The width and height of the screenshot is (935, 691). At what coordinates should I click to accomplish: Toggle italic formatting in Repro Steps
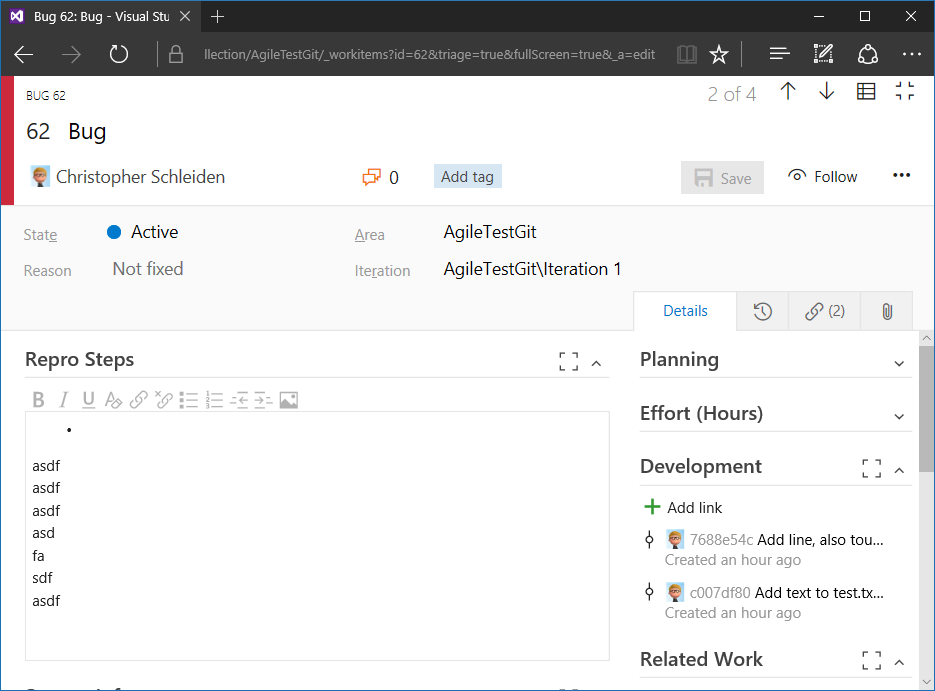[63, 399]
